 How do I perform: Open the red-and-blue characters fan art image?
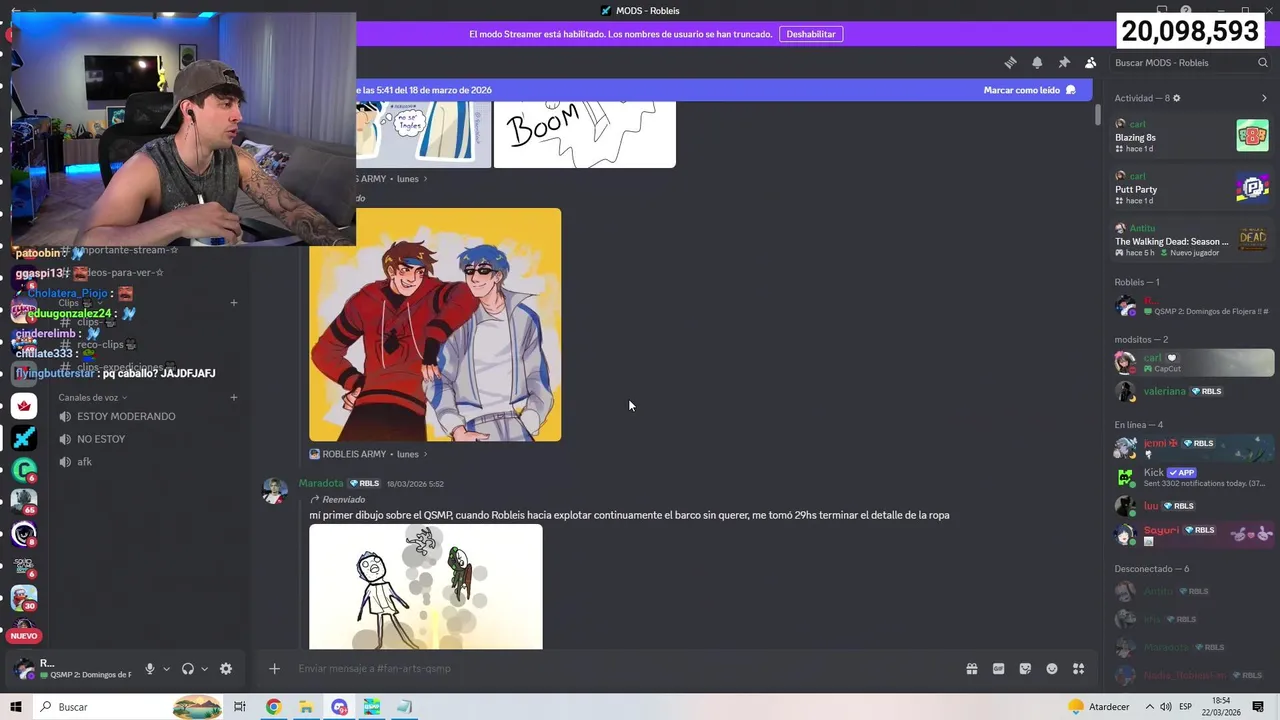click(435, 324)
